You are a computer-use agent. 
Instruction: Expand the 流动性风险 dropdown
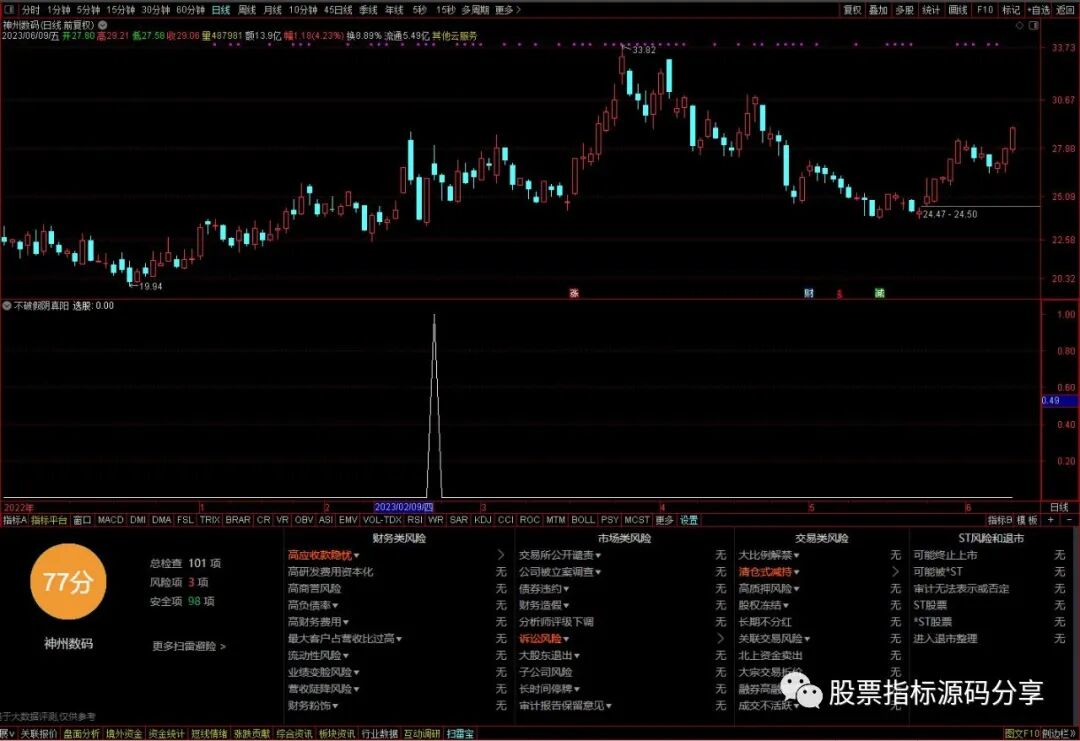tap(318, 656)
